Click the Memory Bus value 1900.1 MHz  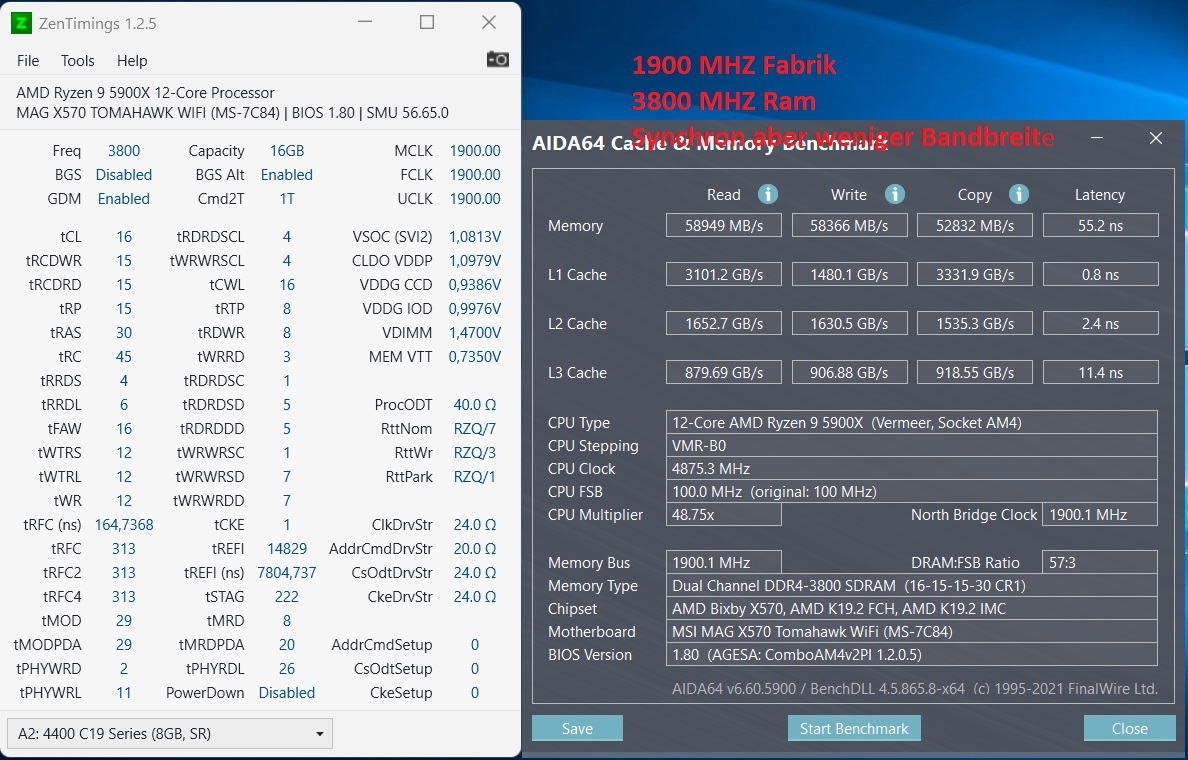pyautogui.click(x=724, y=562)
